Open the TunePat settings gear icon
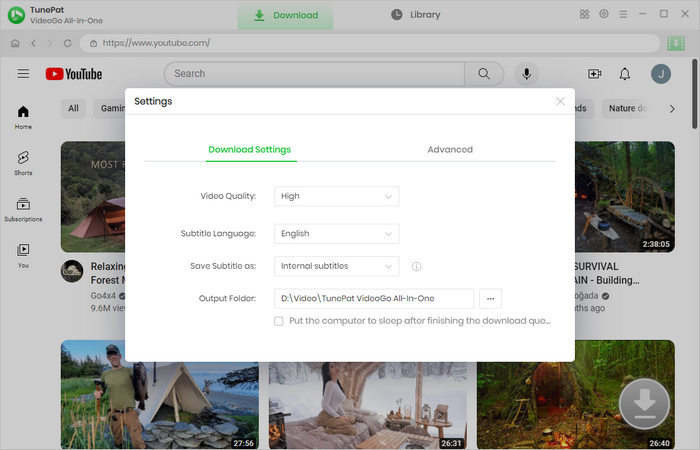The image size is (700, 450). point(604,14)
